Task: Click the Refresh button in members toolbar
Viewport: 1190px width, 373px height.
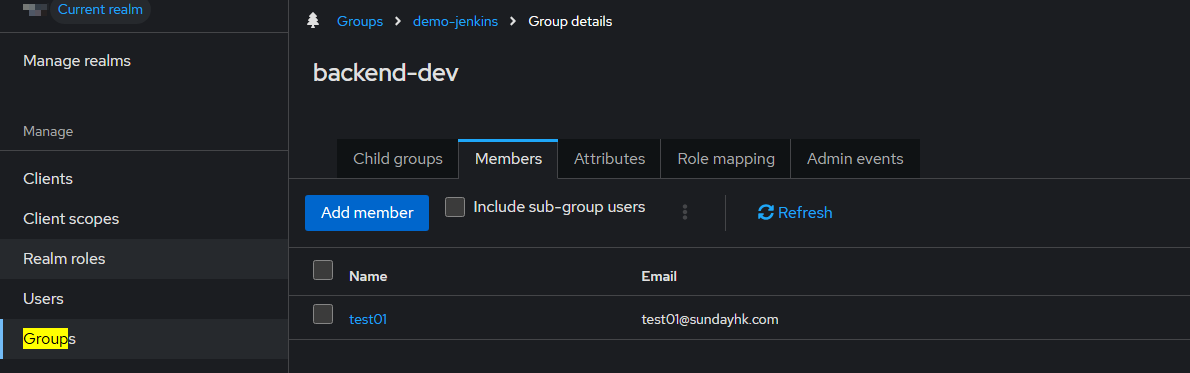Action: point(795,213)
